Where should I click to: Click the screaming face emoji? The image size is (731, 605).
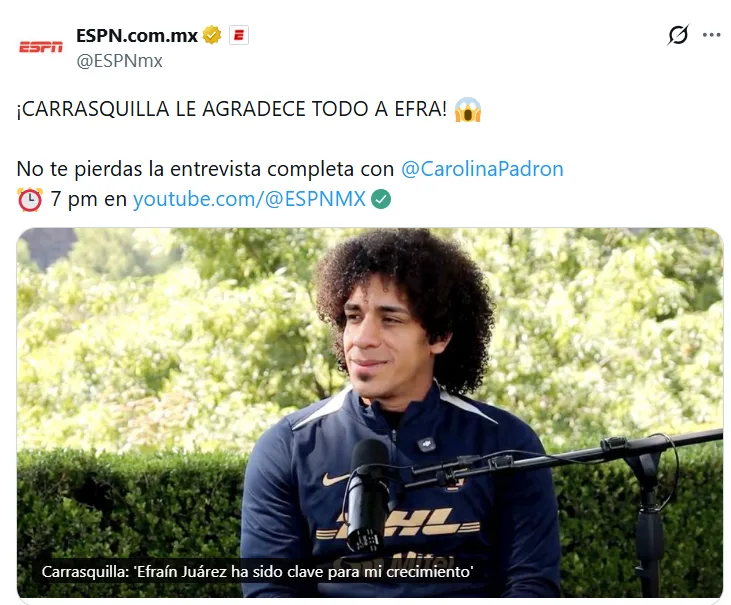468,110
